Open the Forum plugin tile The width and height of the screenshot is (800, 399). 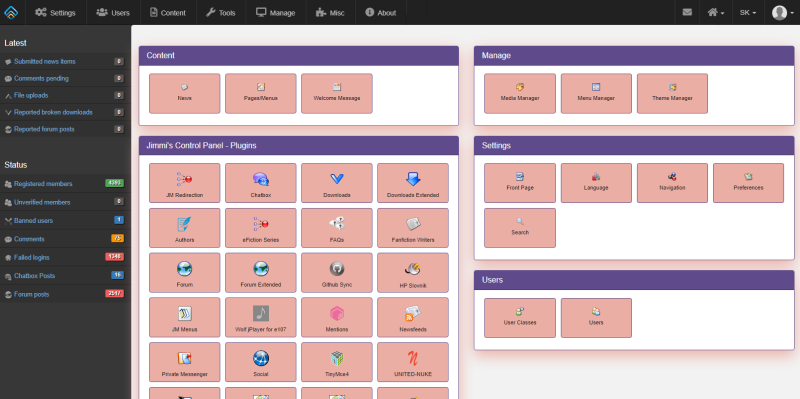[185, 272]
